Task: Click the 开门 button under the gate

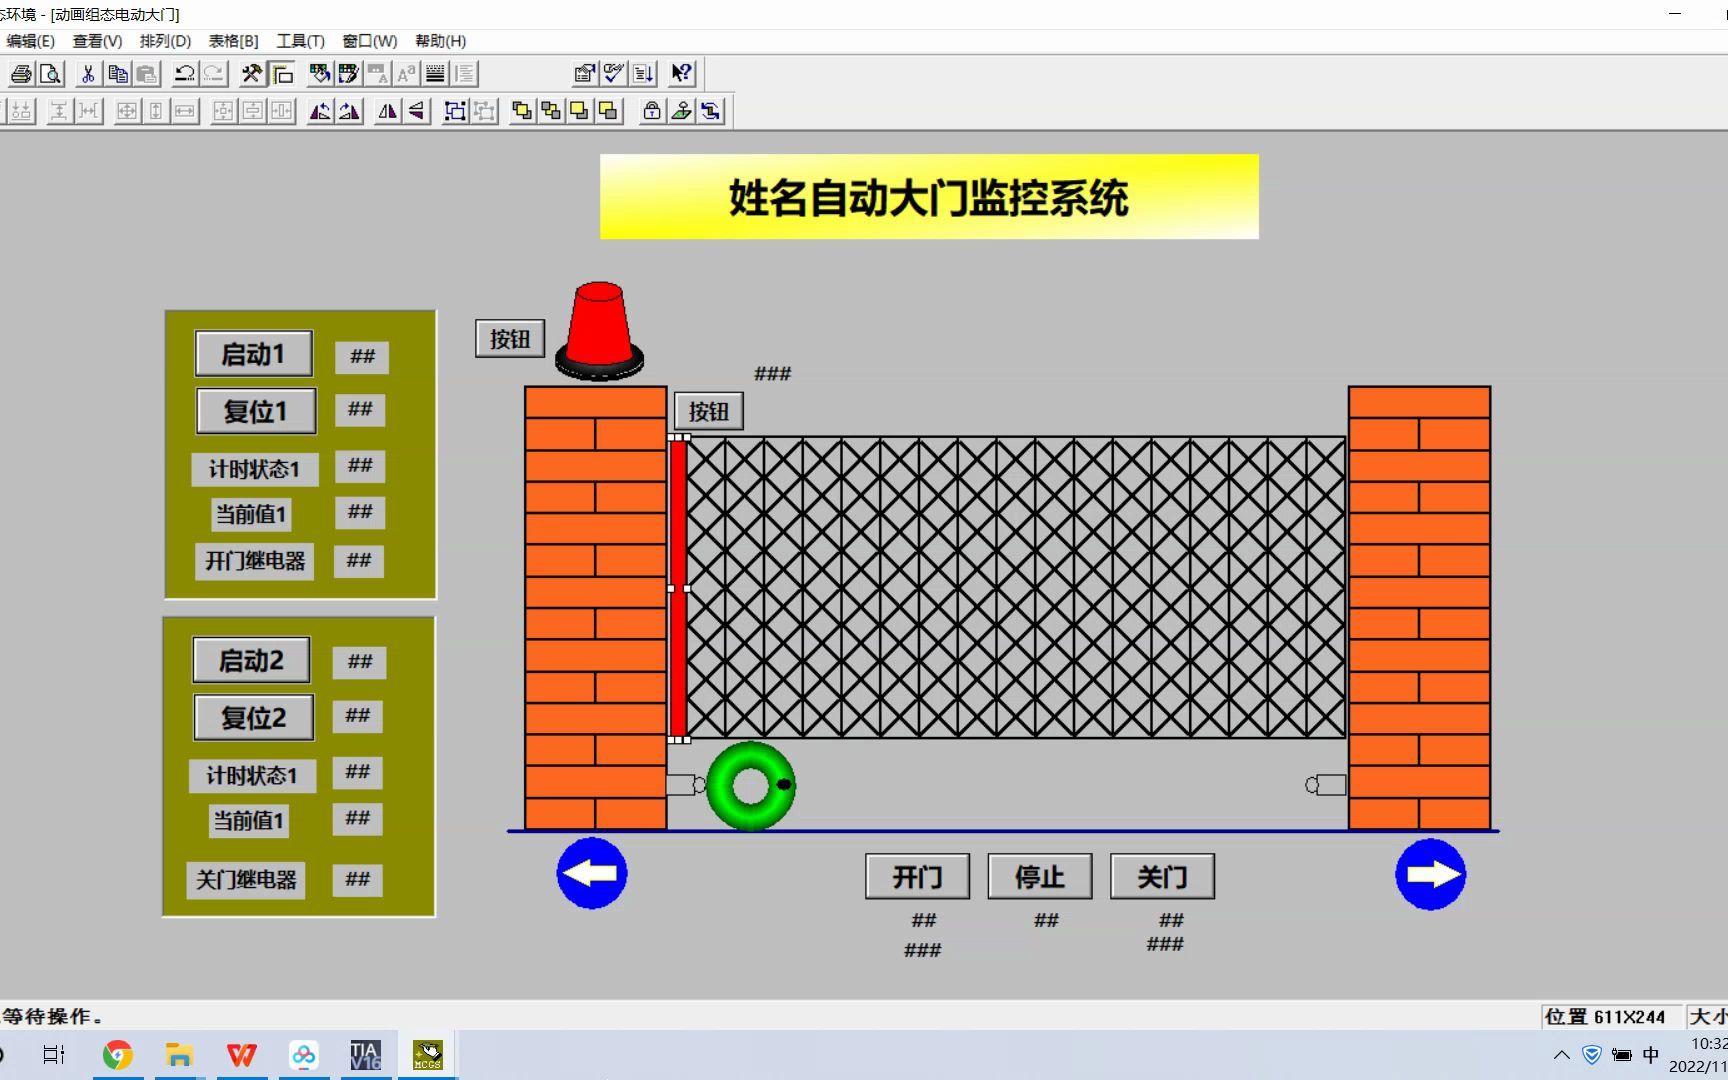Action: click(916, 875)
